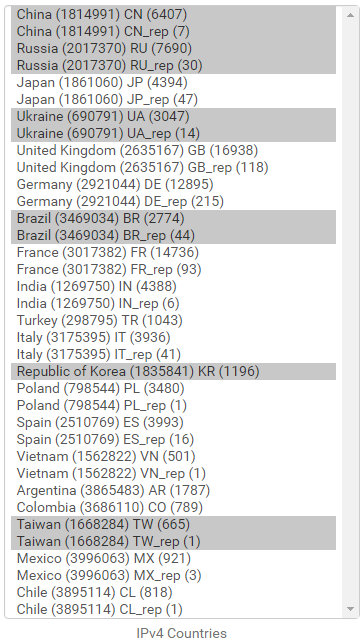Image resolution: width=363 pixels, height=642 pixels.
Task: Choose Argentina AR (1787) option
Action: pyautogui.click(x=174, y=490)
